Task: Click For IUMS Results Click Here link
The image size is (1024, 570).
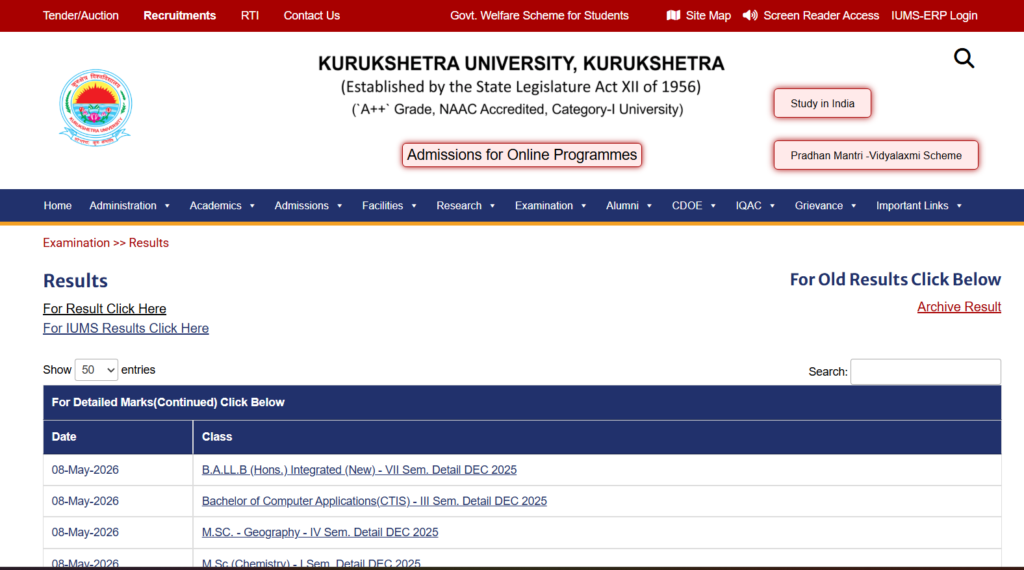Action: (126, 328)
